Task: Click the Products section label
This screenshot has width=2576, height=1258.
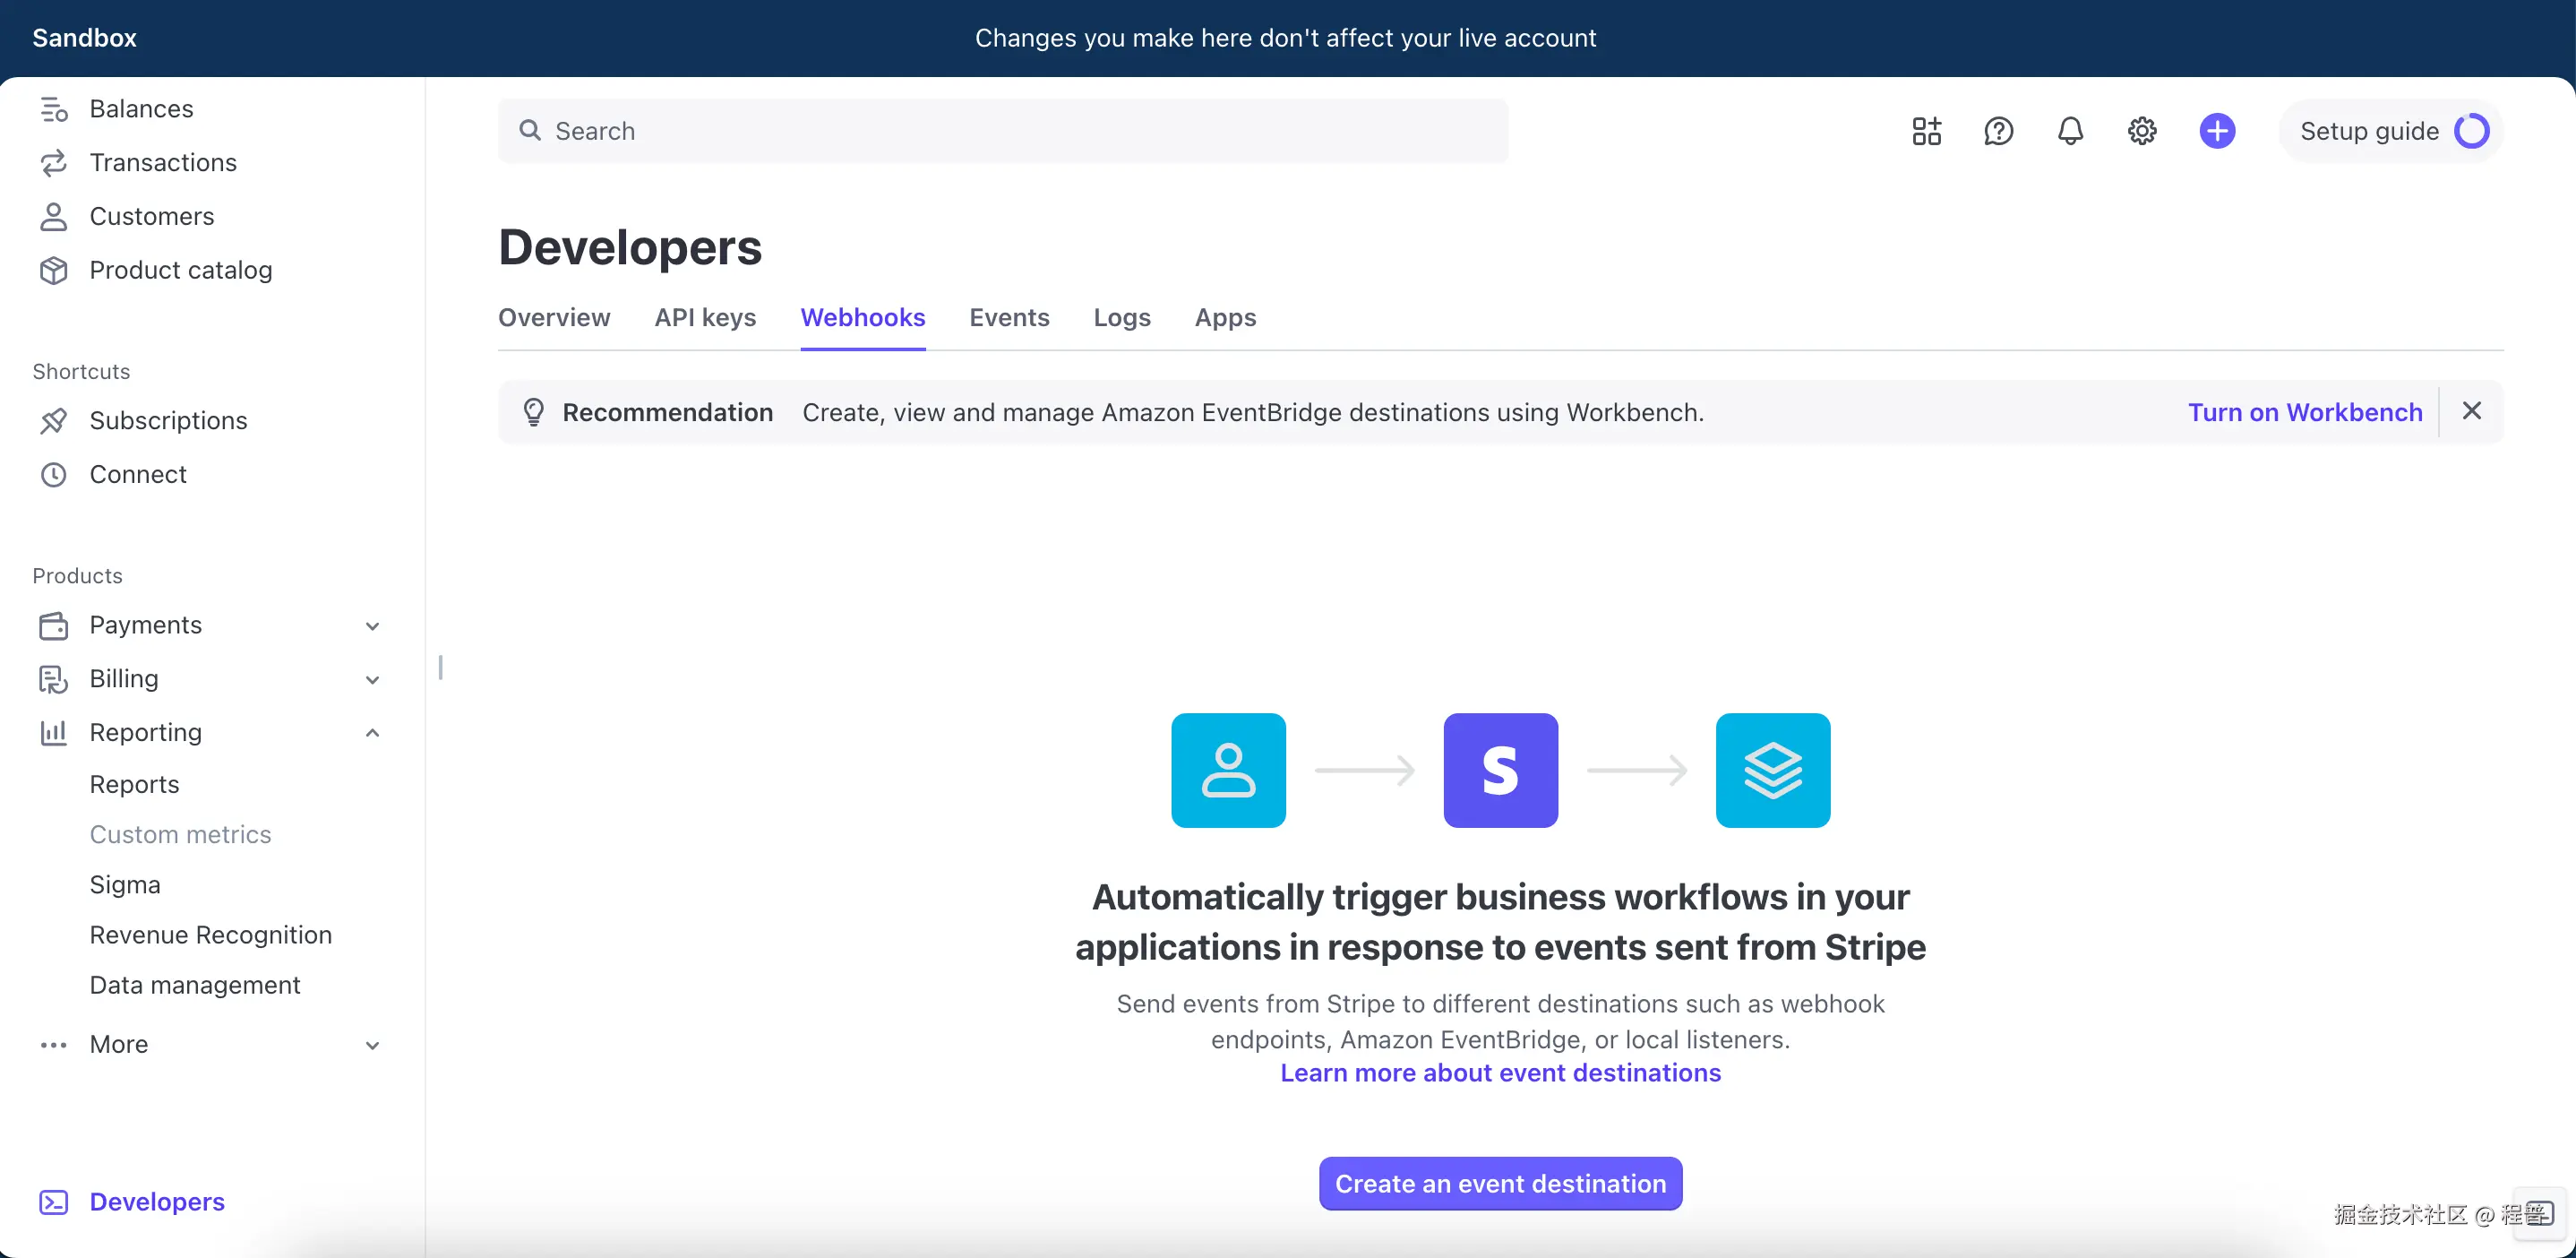Action: (x=77, y=576)
